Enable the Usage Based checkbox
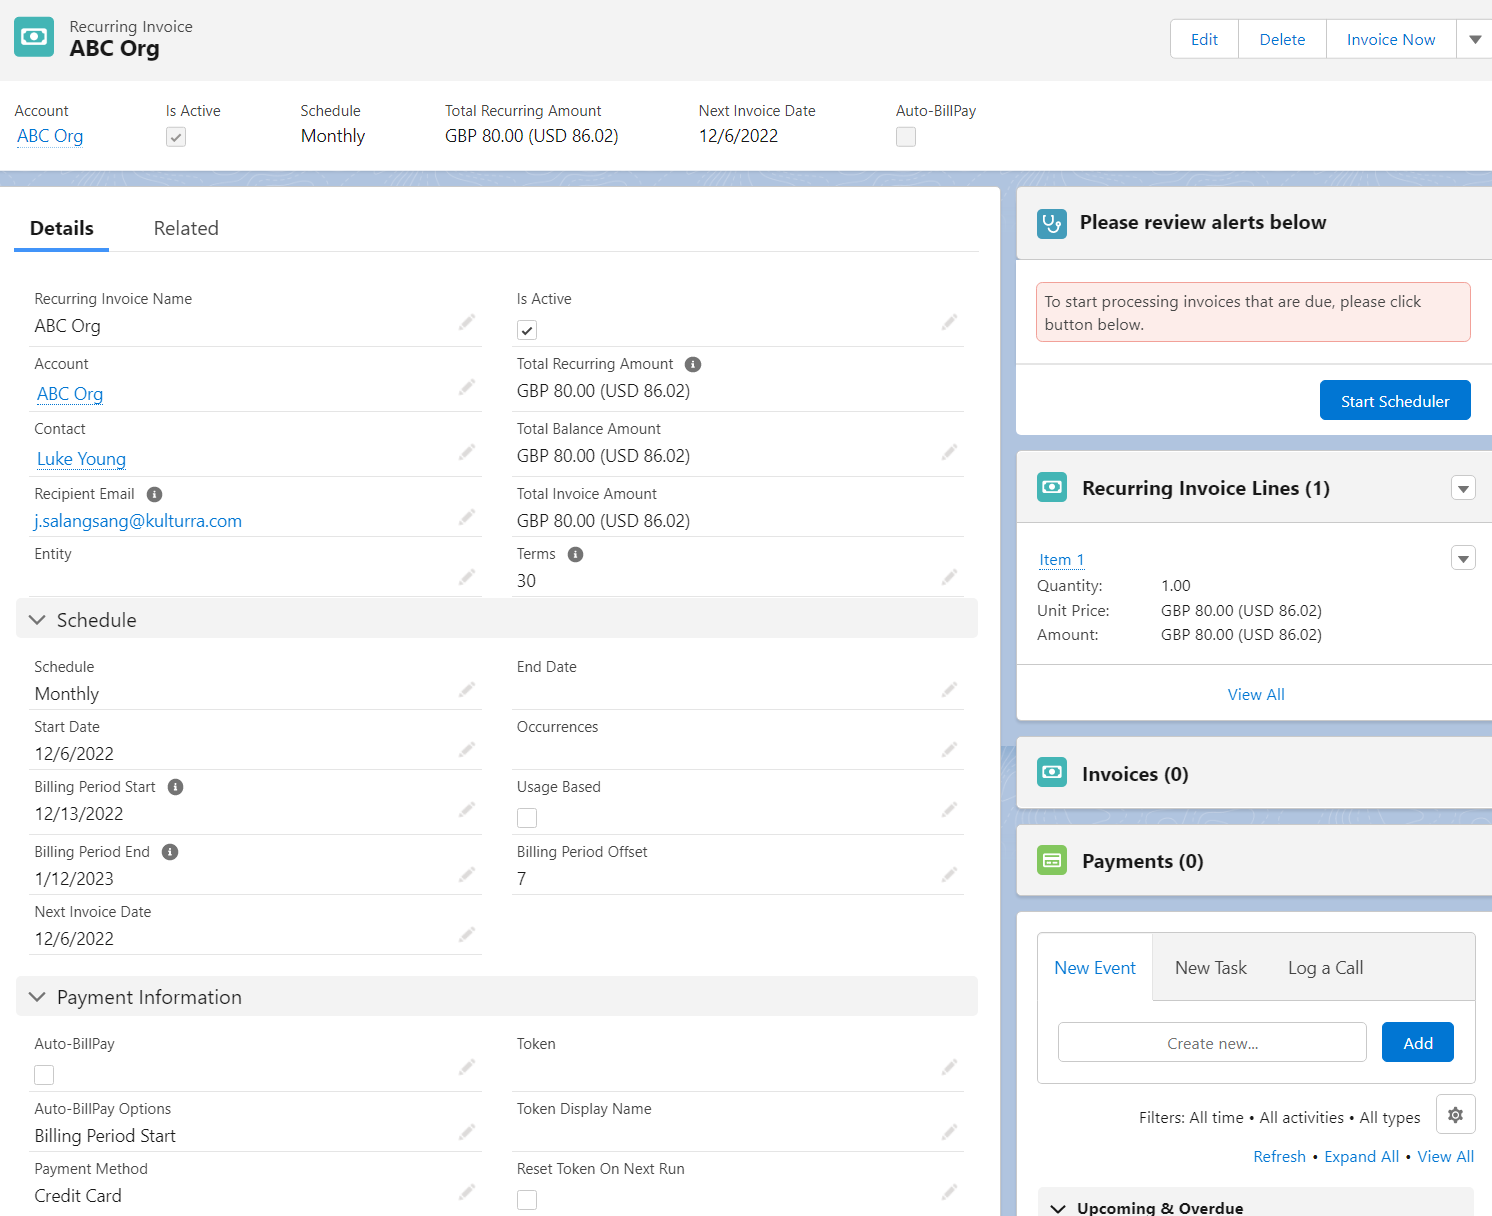This screenshot has height=1216, width=1492. tap(527, 818)
